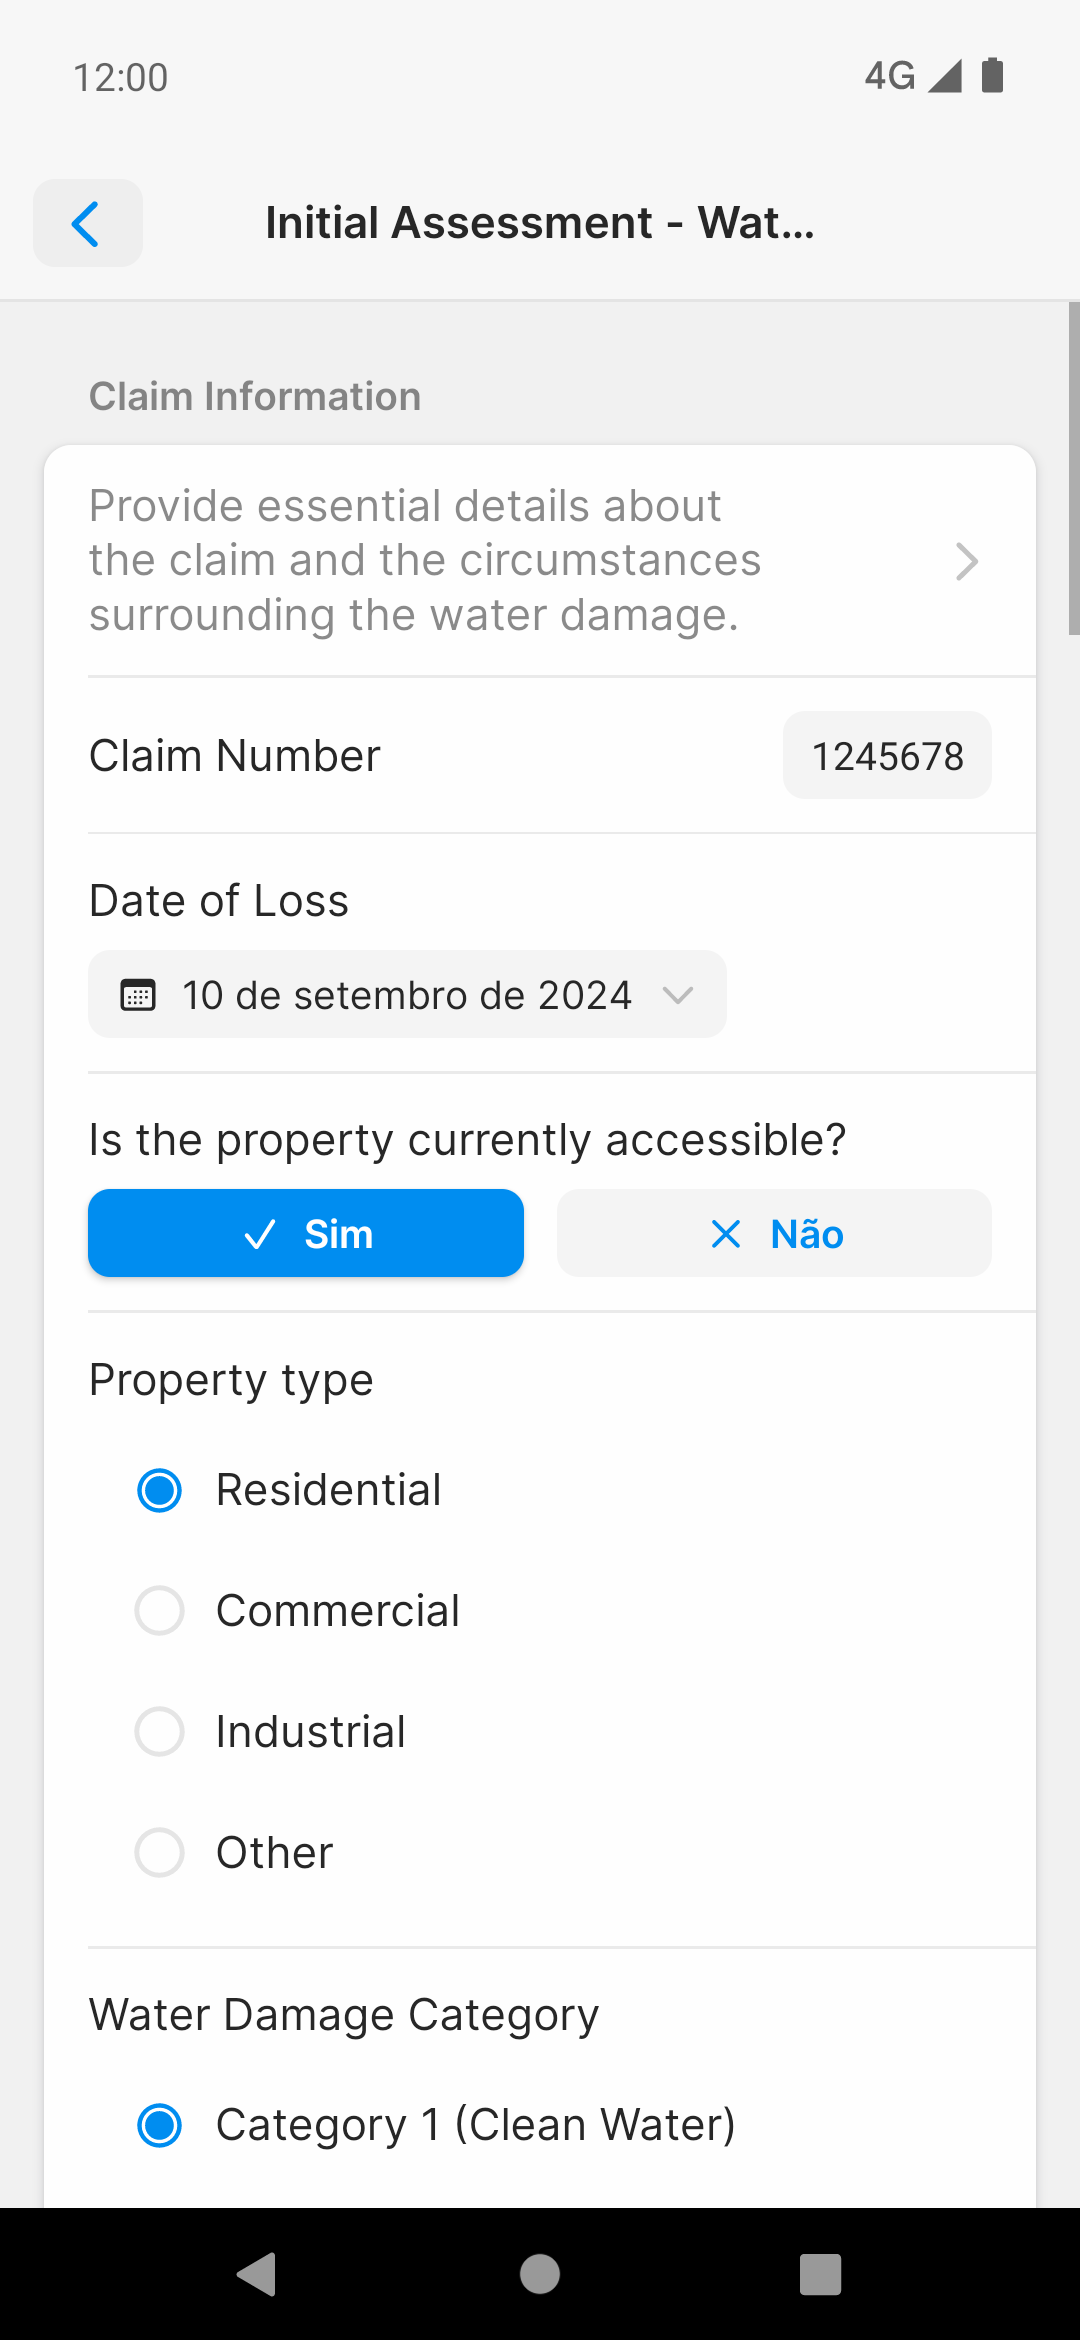The image size is (1080, 2340).
Task: Open the 10 de setembro de 2024 picker
Action: [407, 994]
